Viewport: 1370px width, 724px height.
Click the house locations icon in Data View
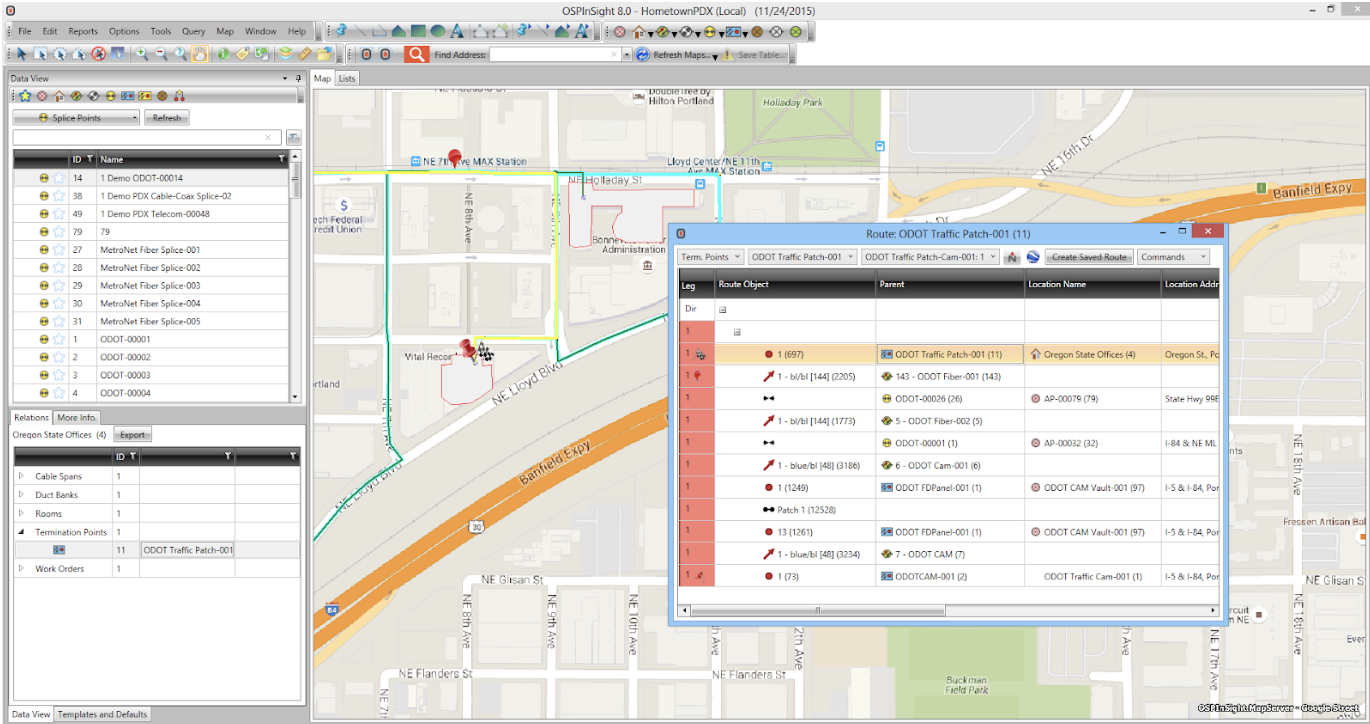click(x=59, y=96)
